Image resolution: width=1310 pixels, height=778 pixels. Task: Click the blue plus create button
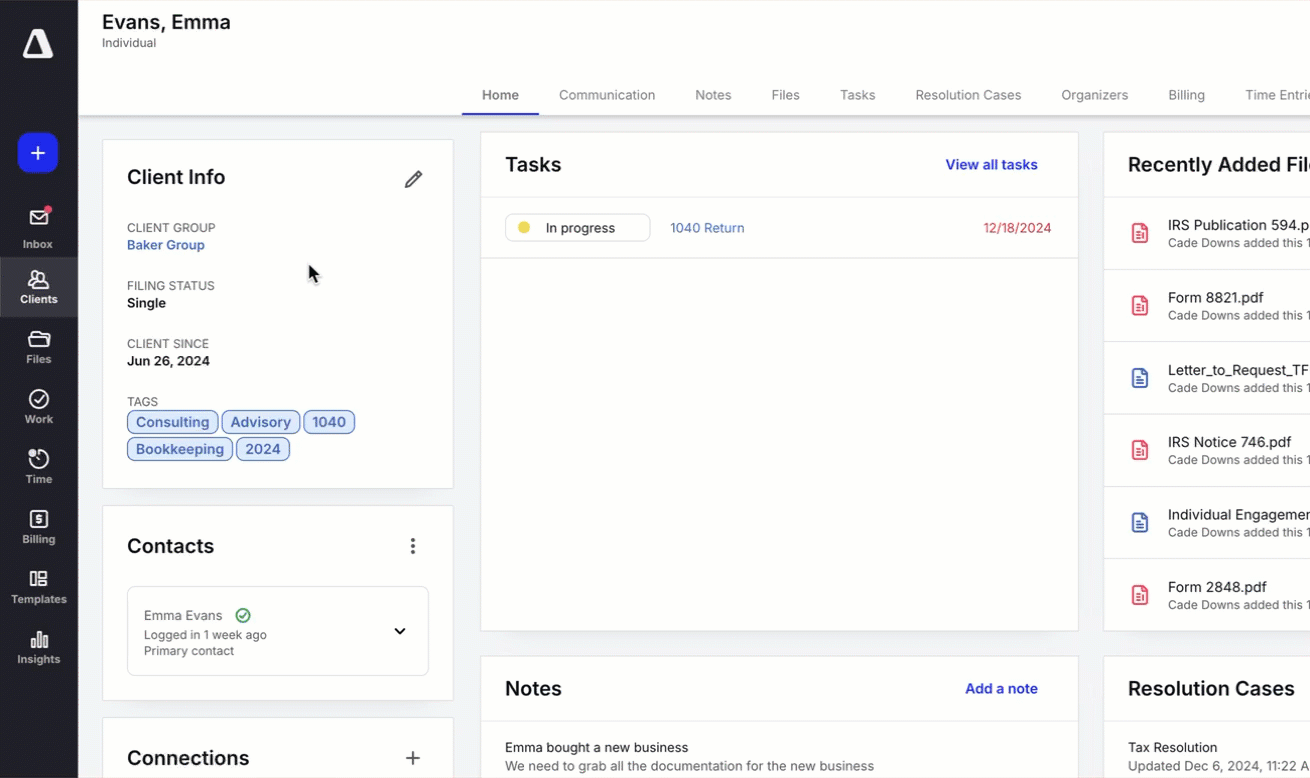[x=38, y=153]
